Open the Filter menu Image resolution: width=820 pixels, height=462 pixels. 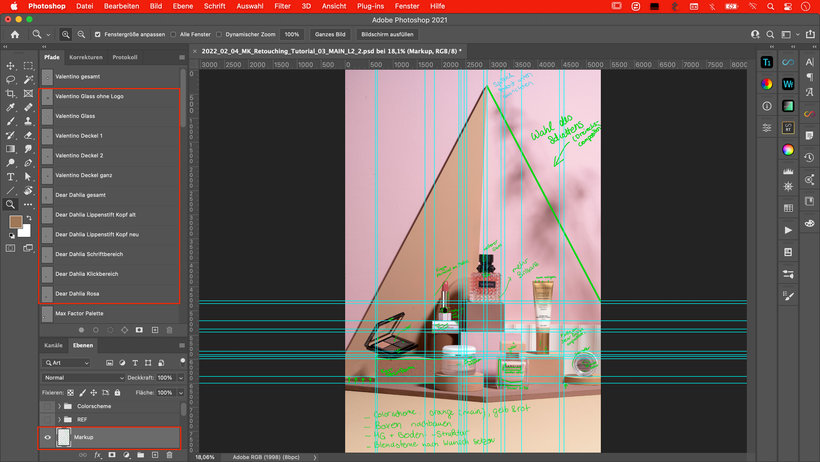click(x=282, y=6)
